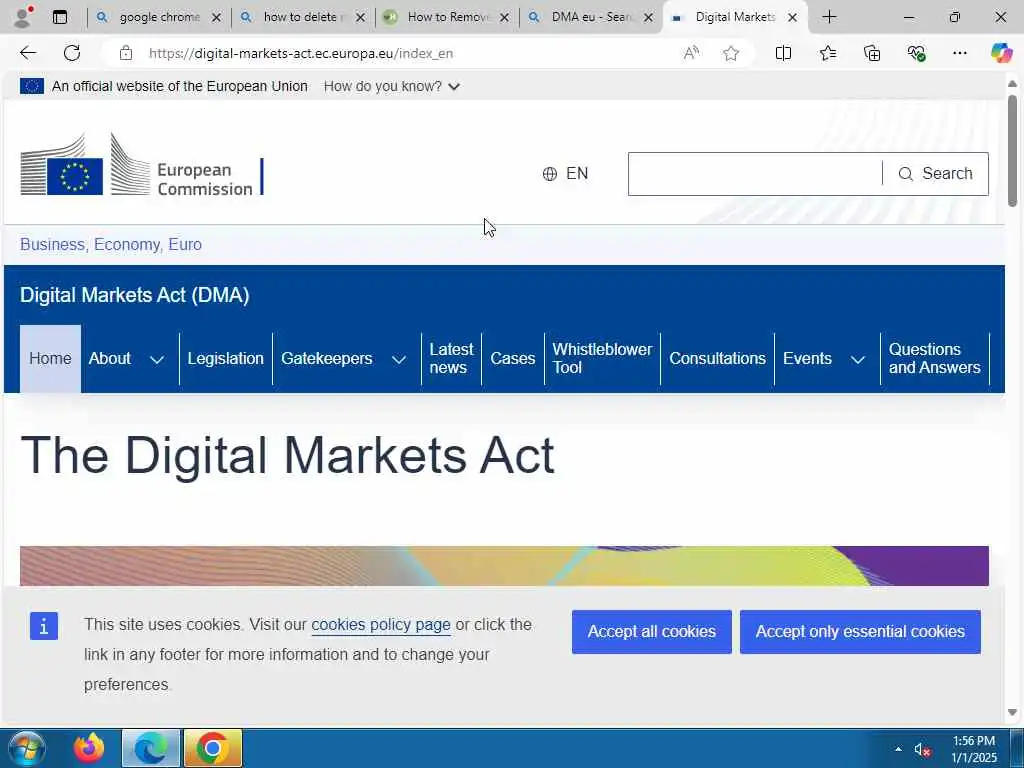
Task: Click 'Digital Markets Act (DMA)' site title
Action: [135, 295]
